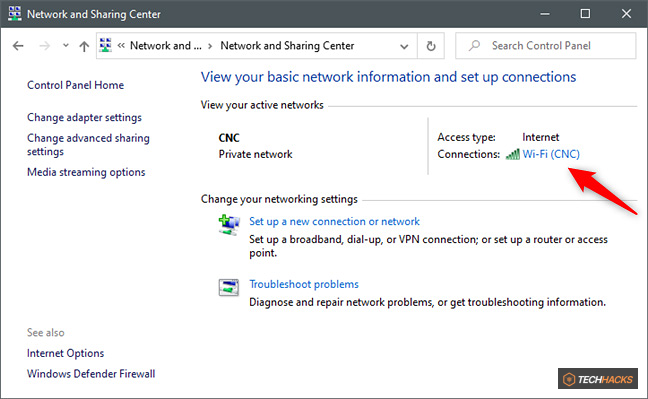
Task: Close the Network and Sharing Center window
Action: (626, 14)
